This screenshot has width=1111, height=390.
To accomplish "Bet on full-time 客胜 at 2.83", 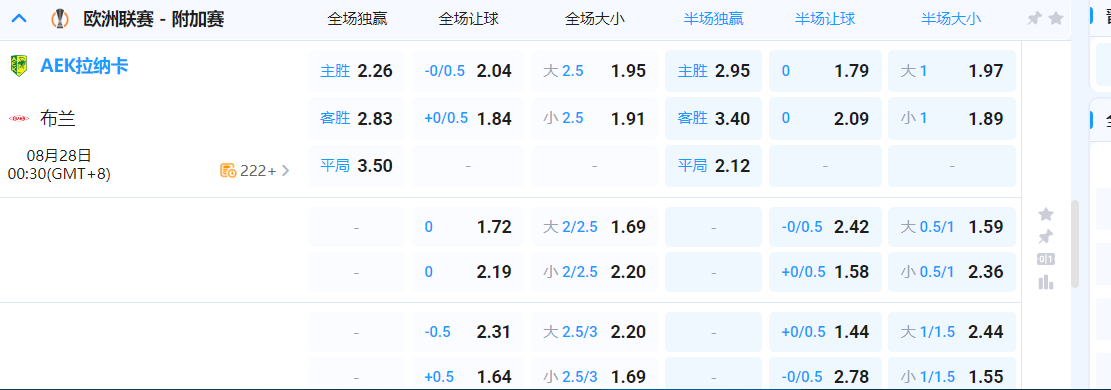I will 356,118.
